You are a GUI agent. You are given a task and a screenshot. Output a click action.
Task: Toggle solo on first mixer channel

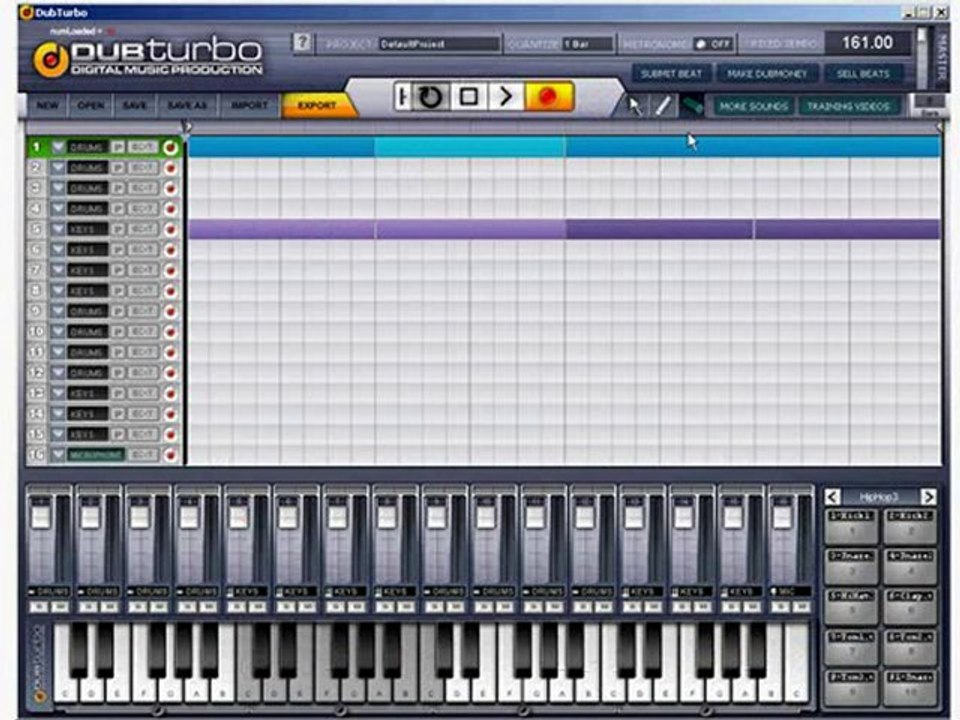click(39, 607)
